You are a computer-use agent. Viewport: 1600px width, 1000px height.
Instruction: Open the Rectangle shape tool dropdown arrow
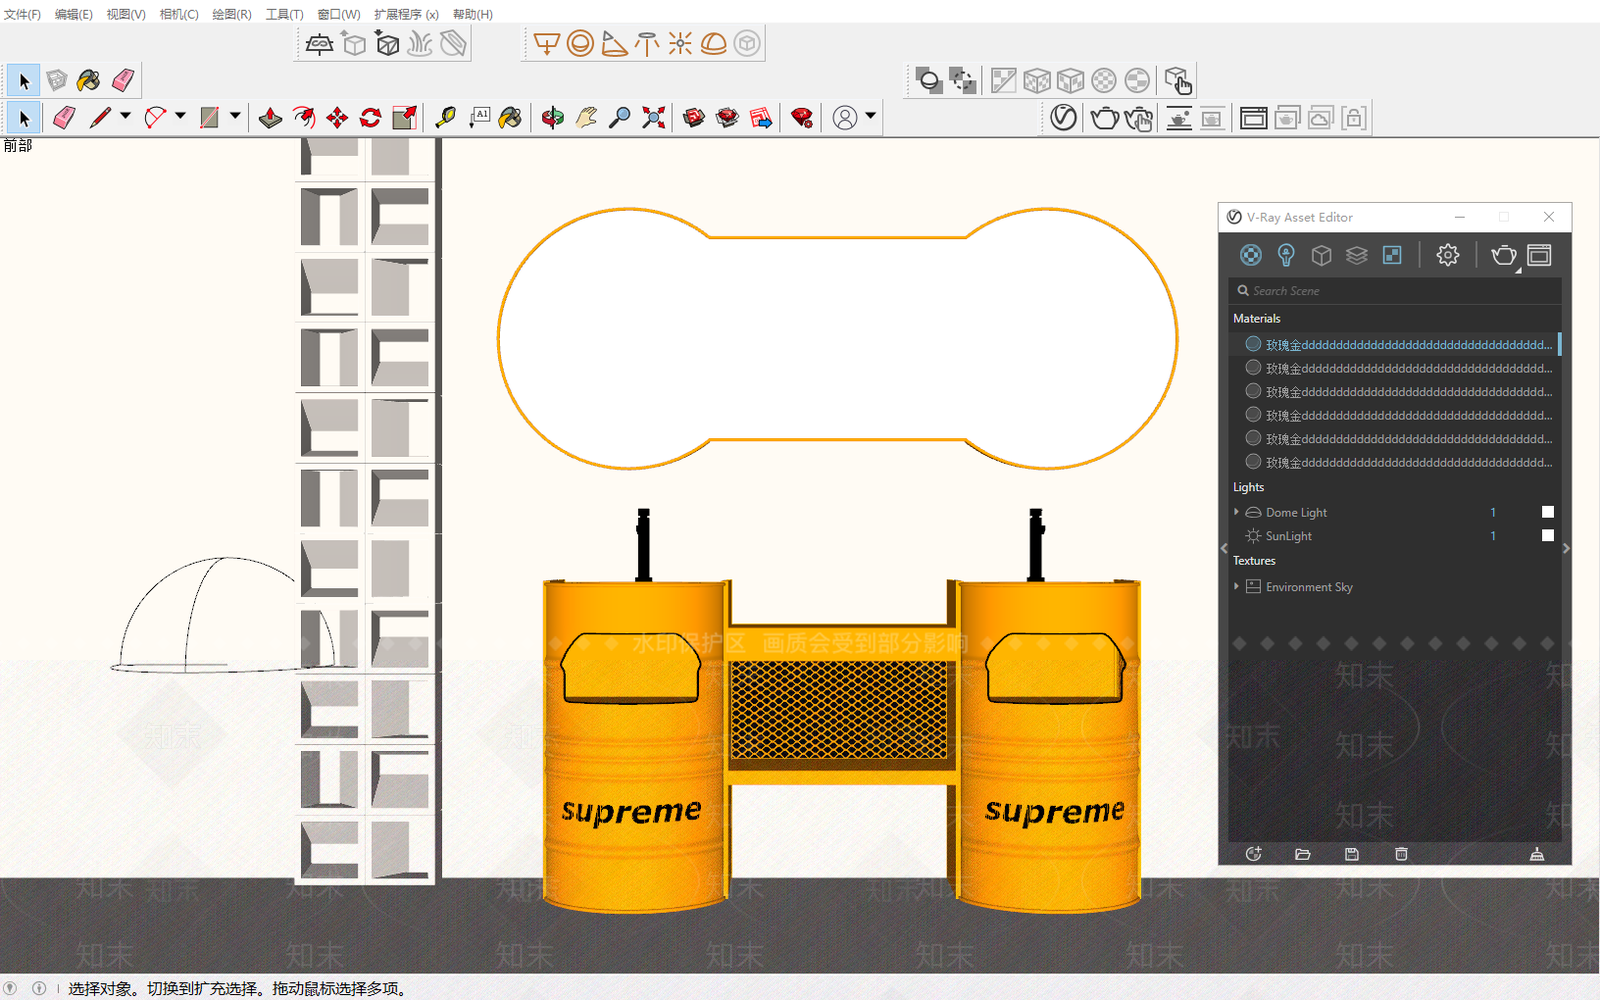click(x=235, y=117)
